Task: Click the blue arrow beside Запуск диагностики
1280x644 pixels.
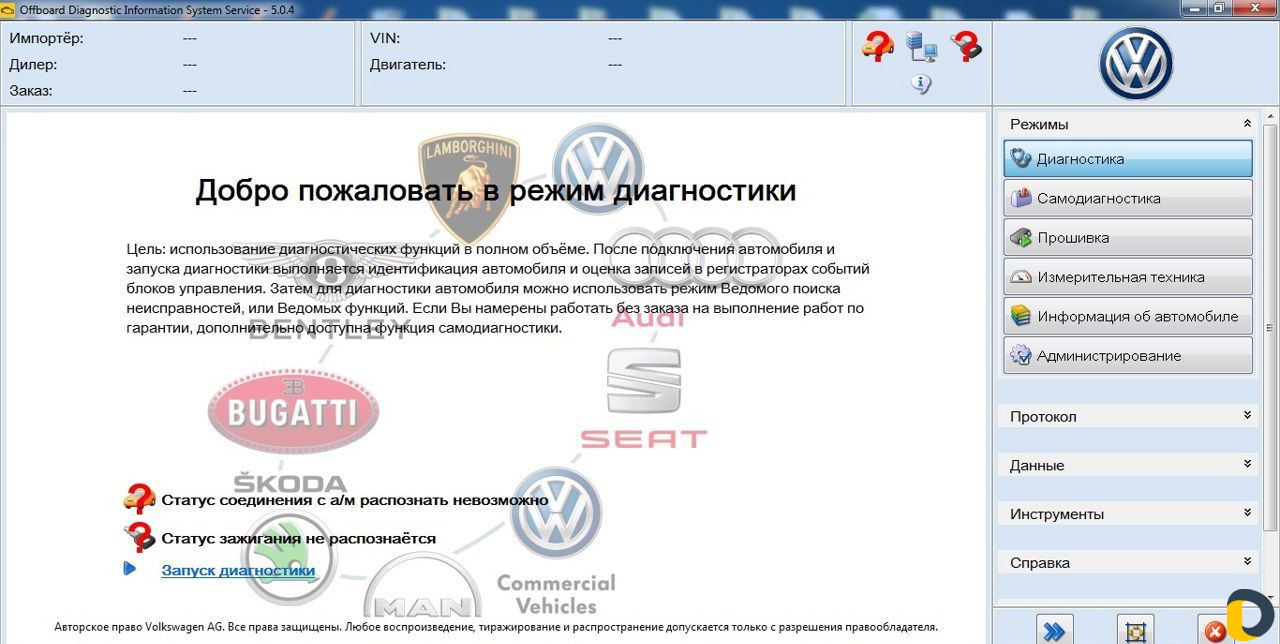Action: pyautogui.click(x=129, y=569)
